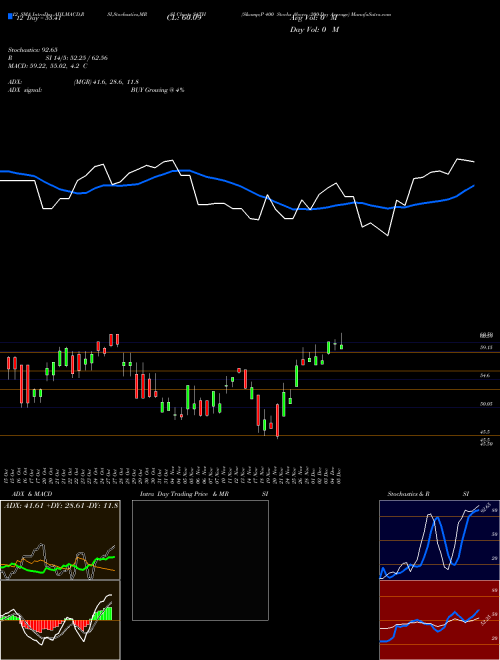Click the 'ADX: 41.61 +DY: 28.61 -DY: 11.8' header
The image size is (500, 660).
pos(61,505)
